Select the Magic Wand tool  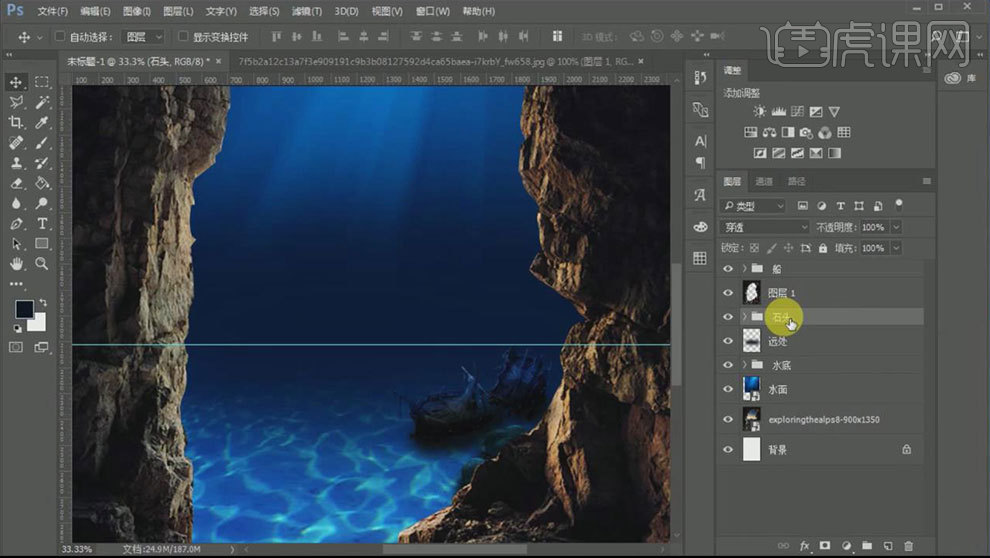[42, 102]
